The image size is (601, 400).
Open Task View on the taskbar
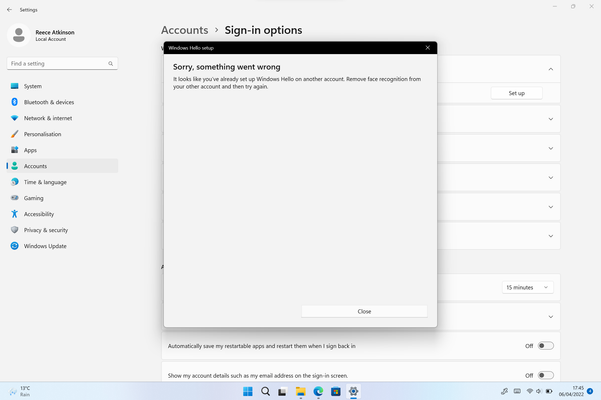pos(282,392)
